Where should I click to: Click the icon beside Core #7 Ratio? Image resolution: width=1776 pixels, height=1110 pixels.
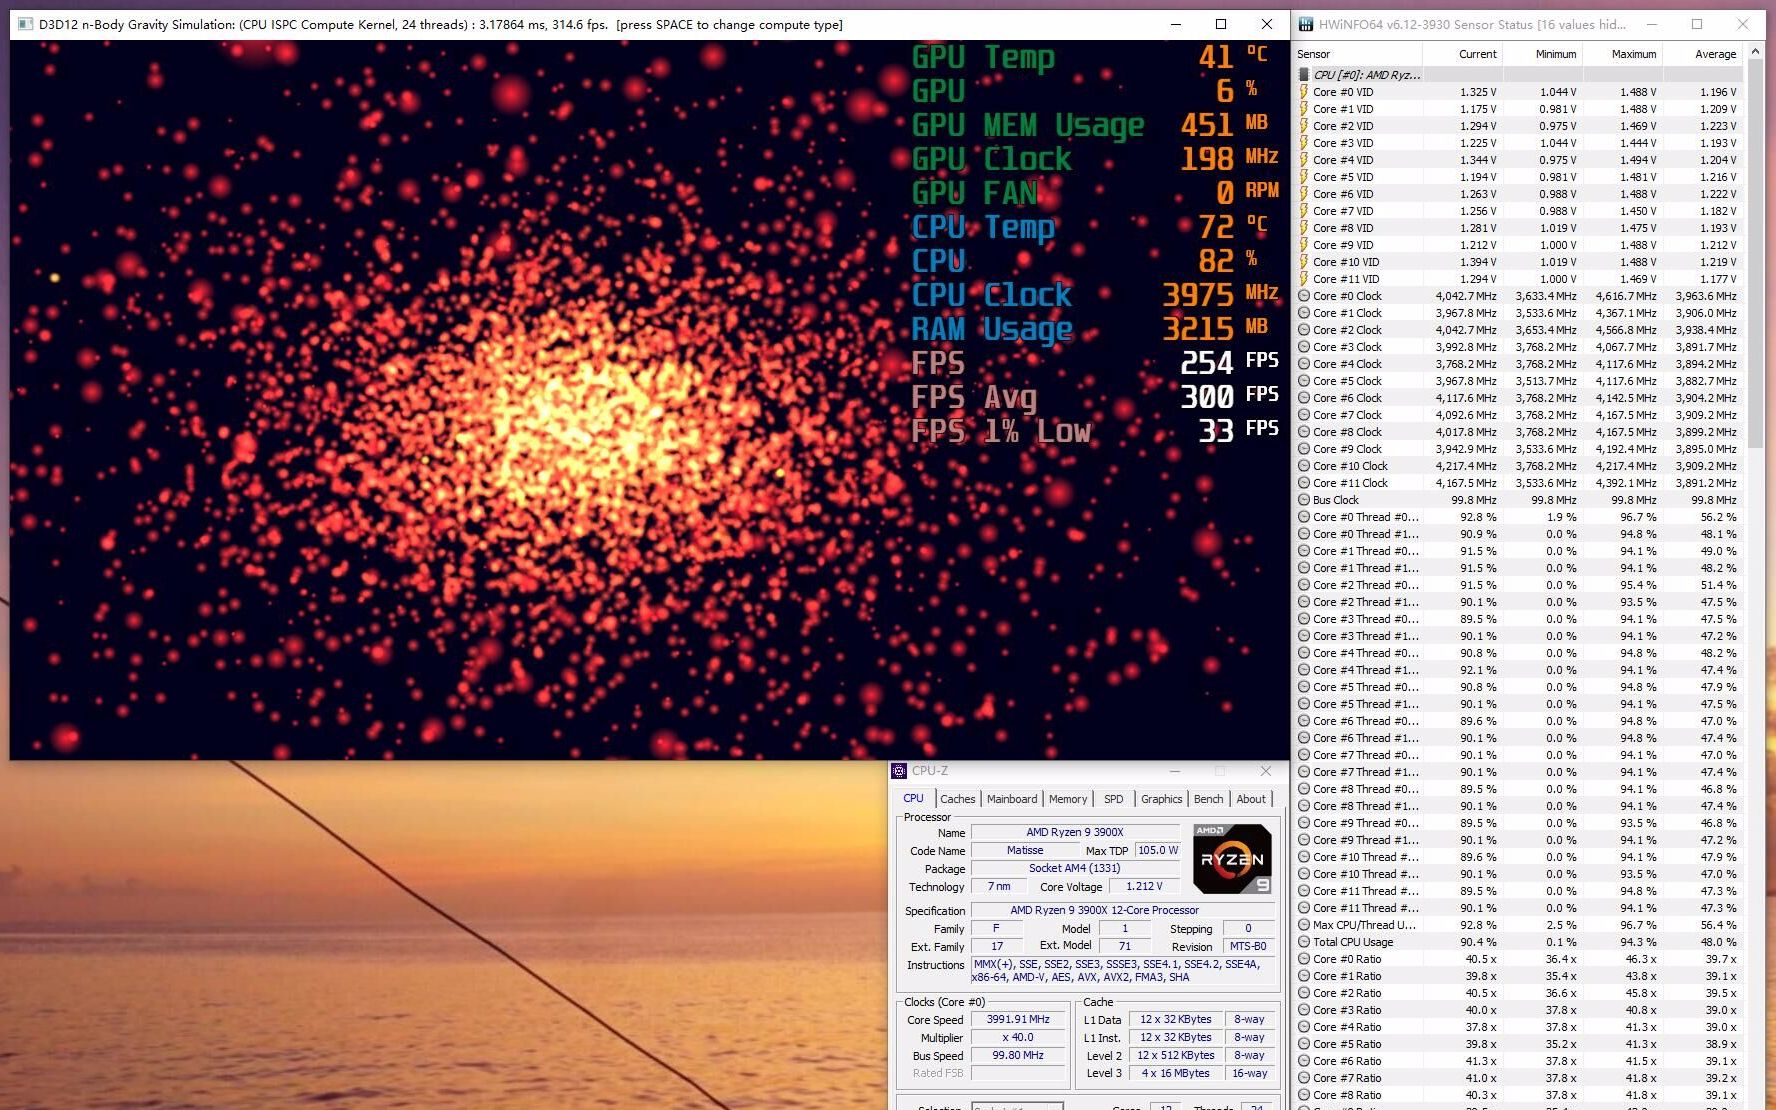[x=1304, y=1078]
